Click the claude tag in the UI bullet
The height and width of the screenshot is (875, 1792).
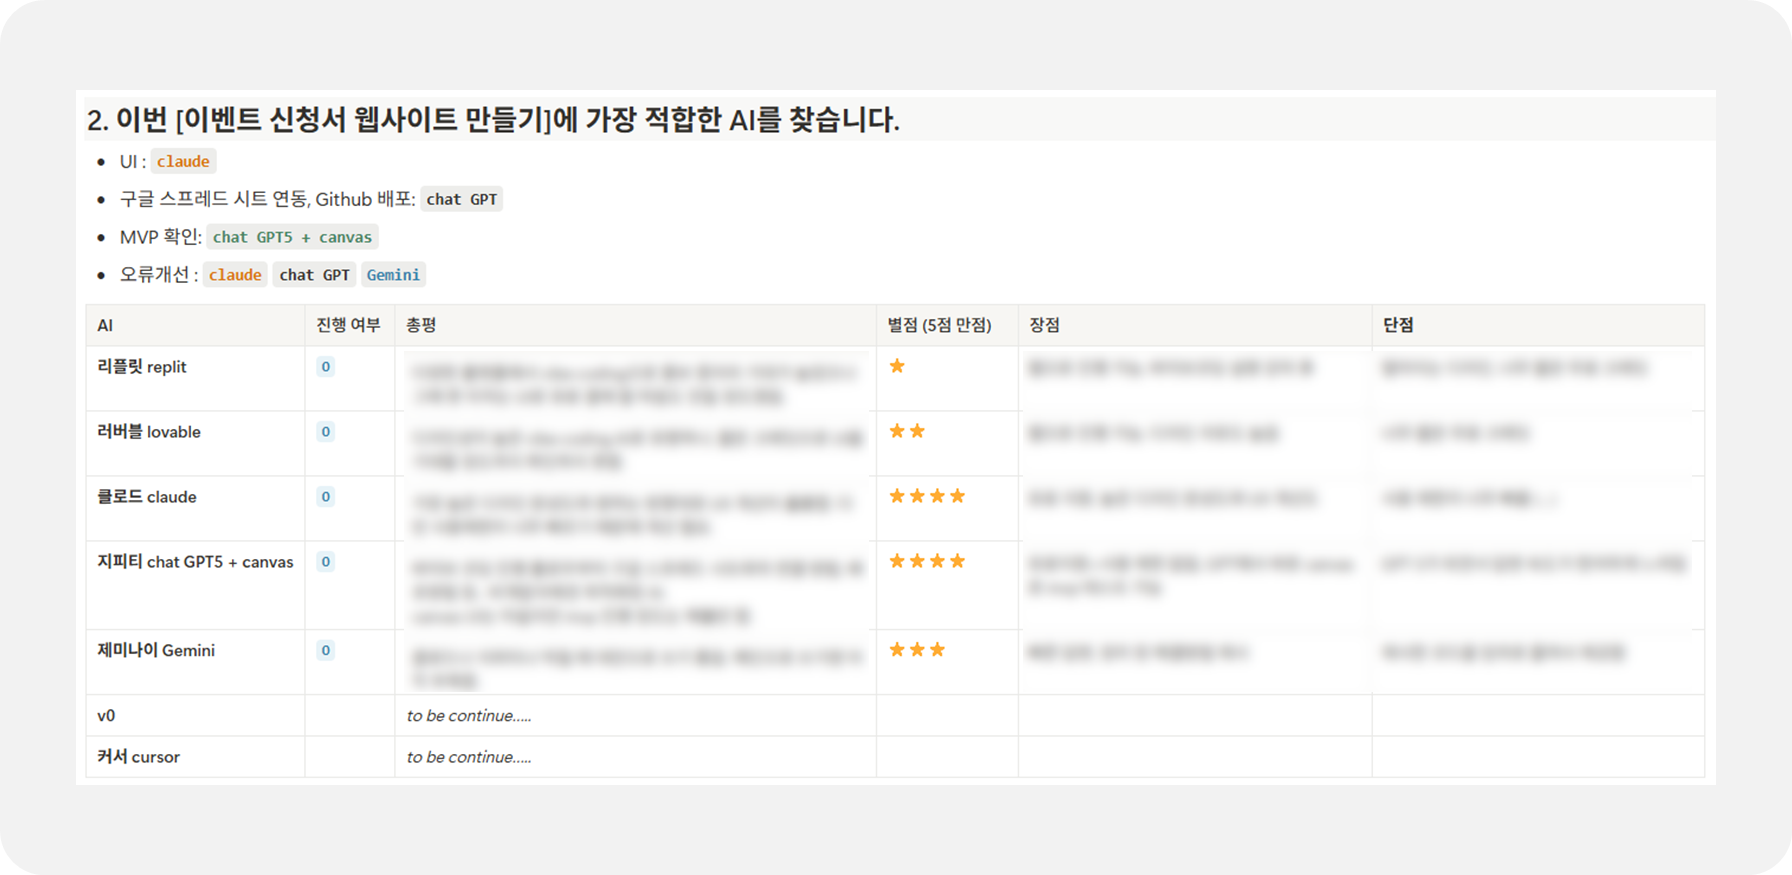click(x=183, y=161)
